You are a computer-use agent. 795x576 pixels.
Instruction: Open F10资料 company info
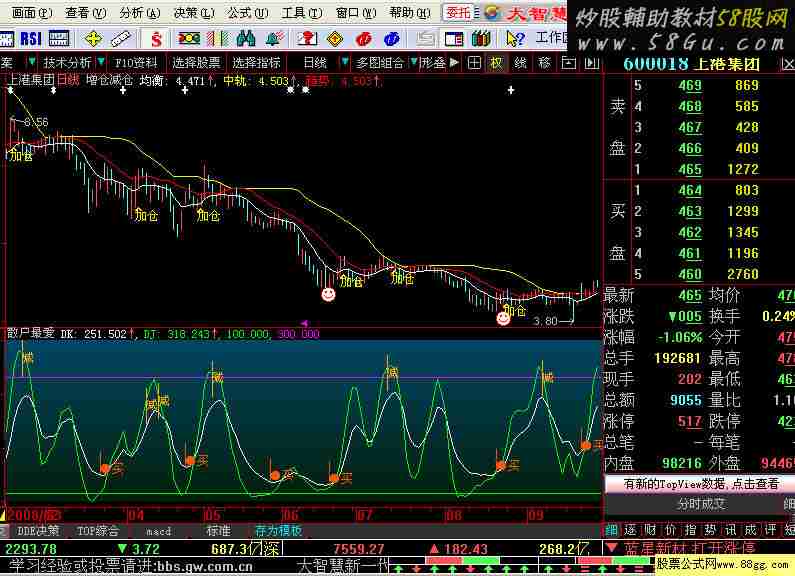[x=136, y=63]
